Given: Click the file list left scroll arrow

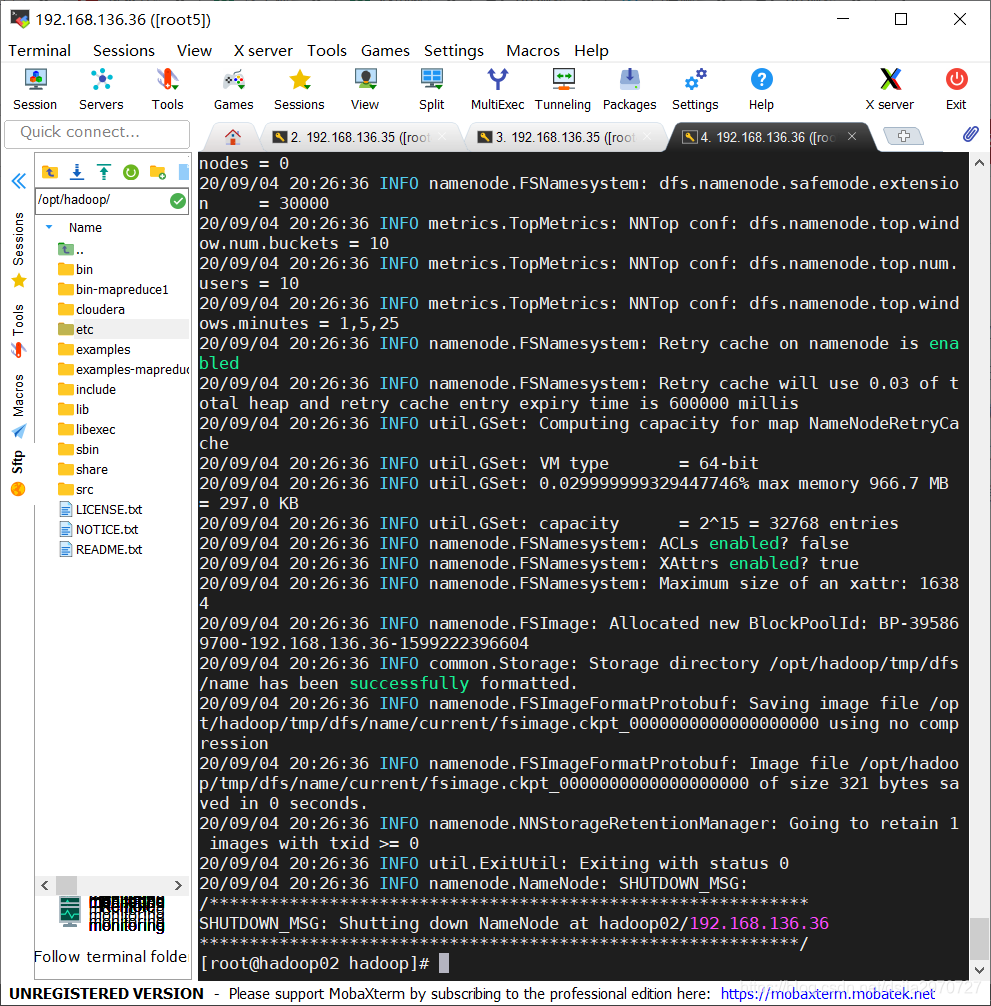Looking at the screenshot, I should 45,885.
